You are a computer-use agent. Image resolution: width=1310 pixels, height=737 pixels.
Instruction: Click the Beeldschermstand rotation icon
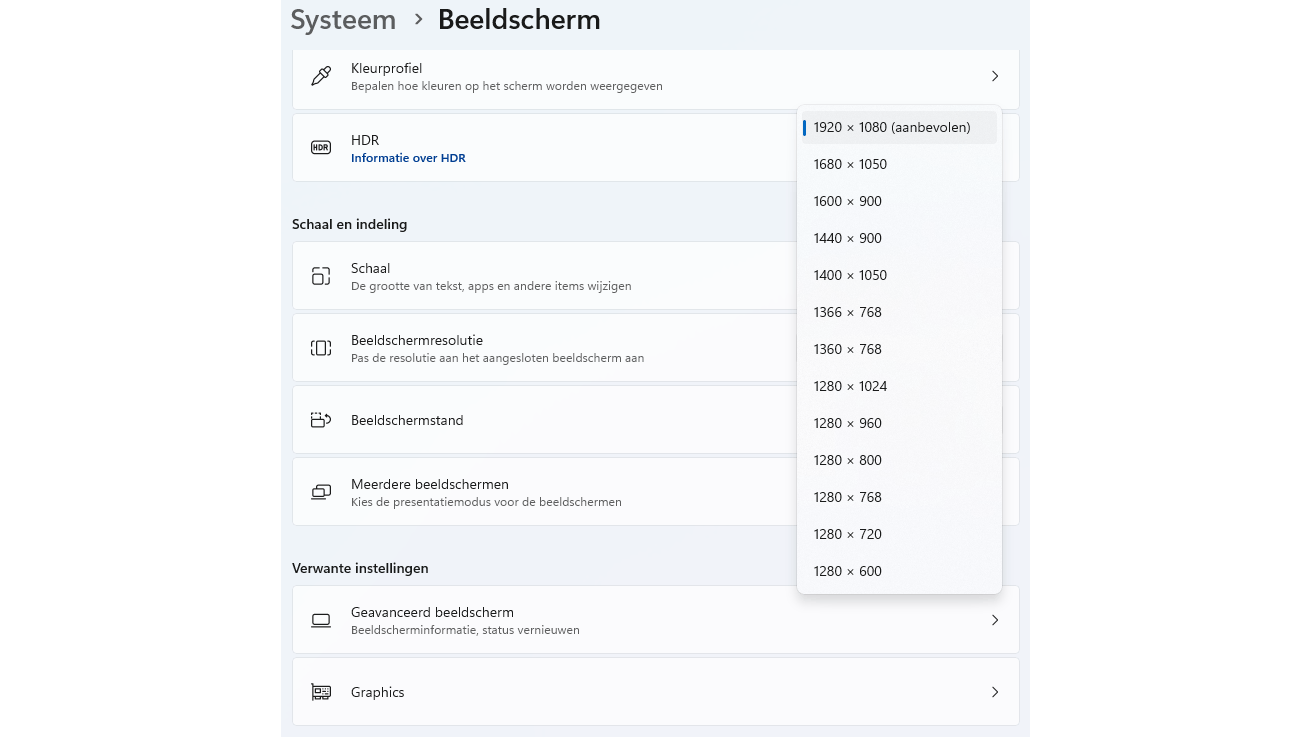tap(321, 420)
